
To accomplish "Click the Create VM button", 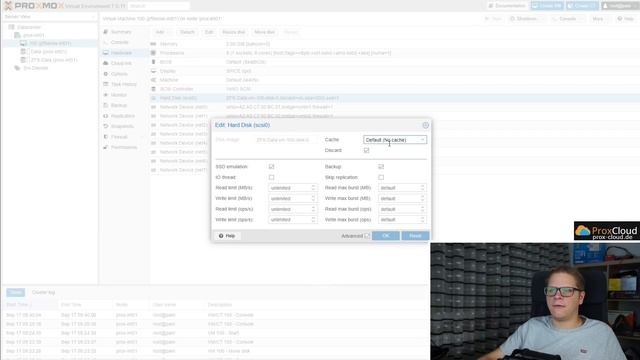I will 547,6.
